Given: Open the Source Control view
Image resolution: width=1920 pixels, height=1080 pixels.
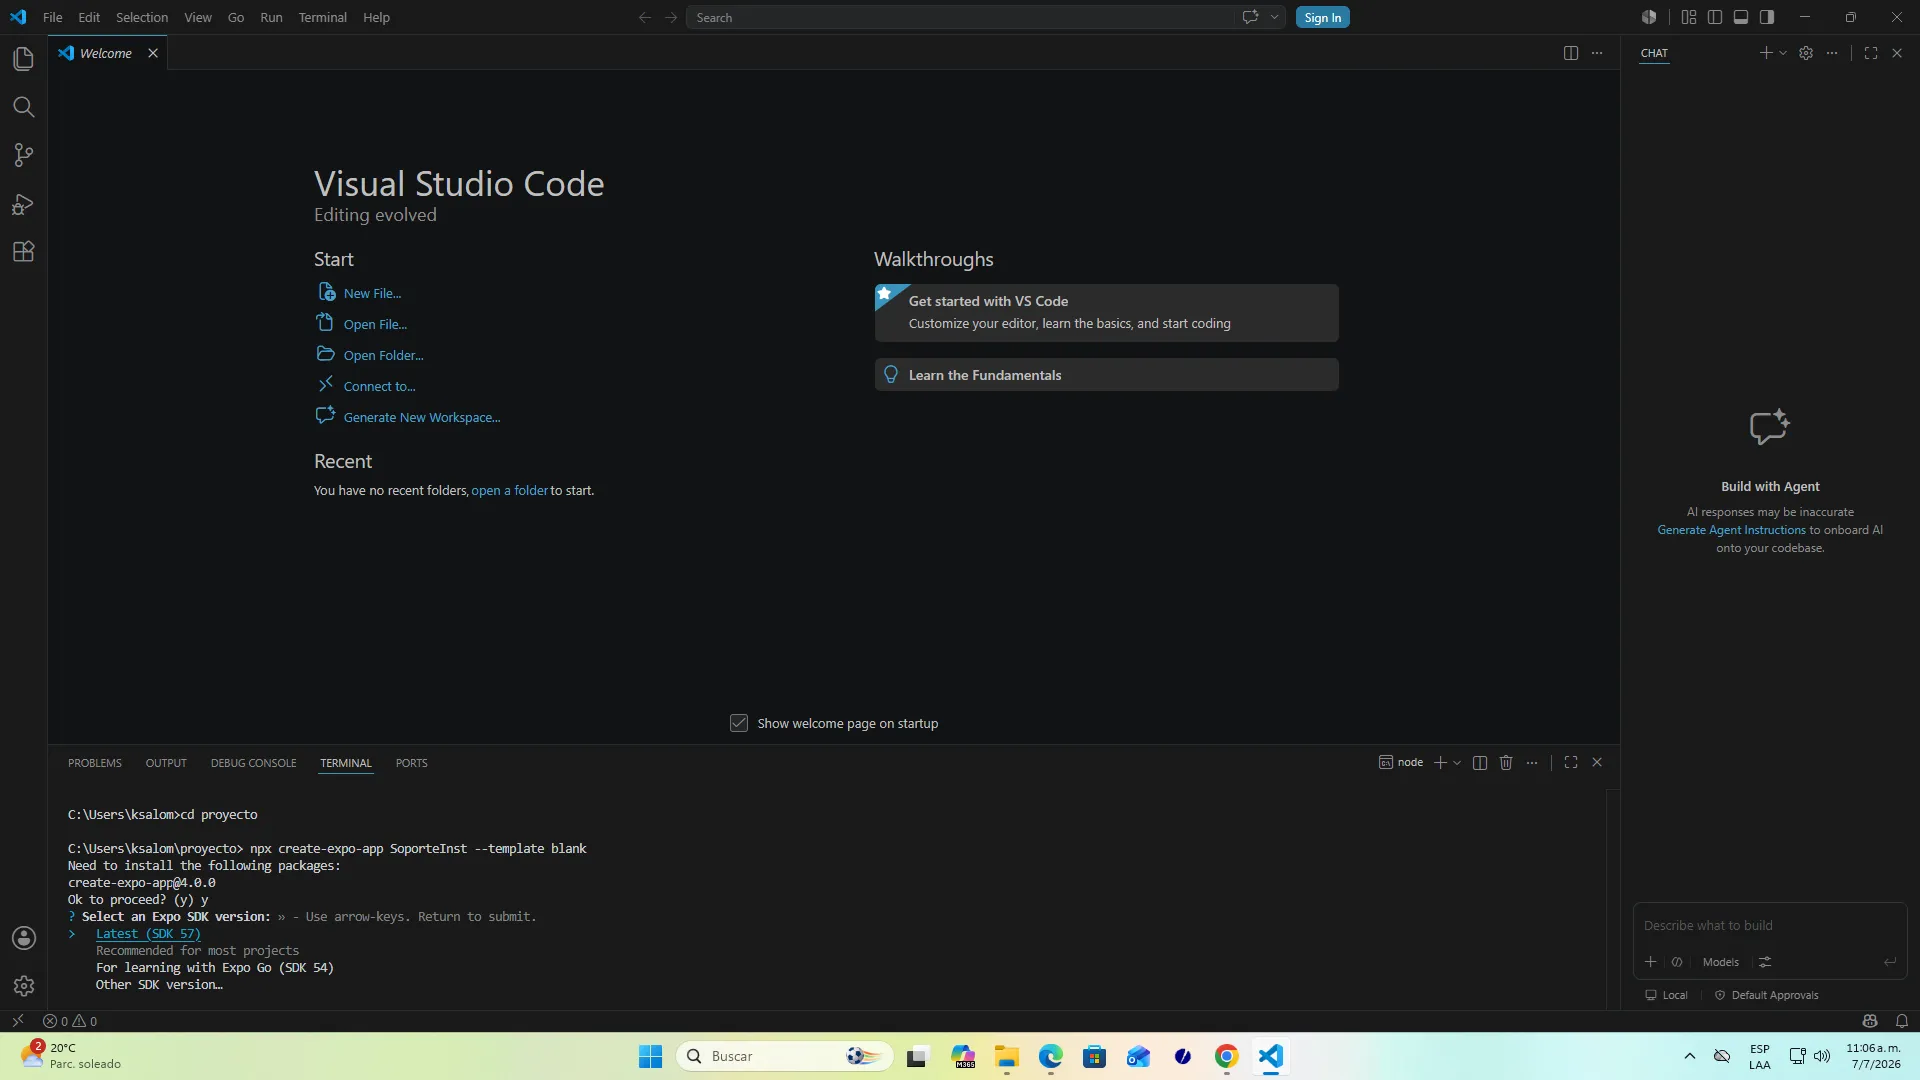Looking at the screenshot, I should (x=24, y=155).
